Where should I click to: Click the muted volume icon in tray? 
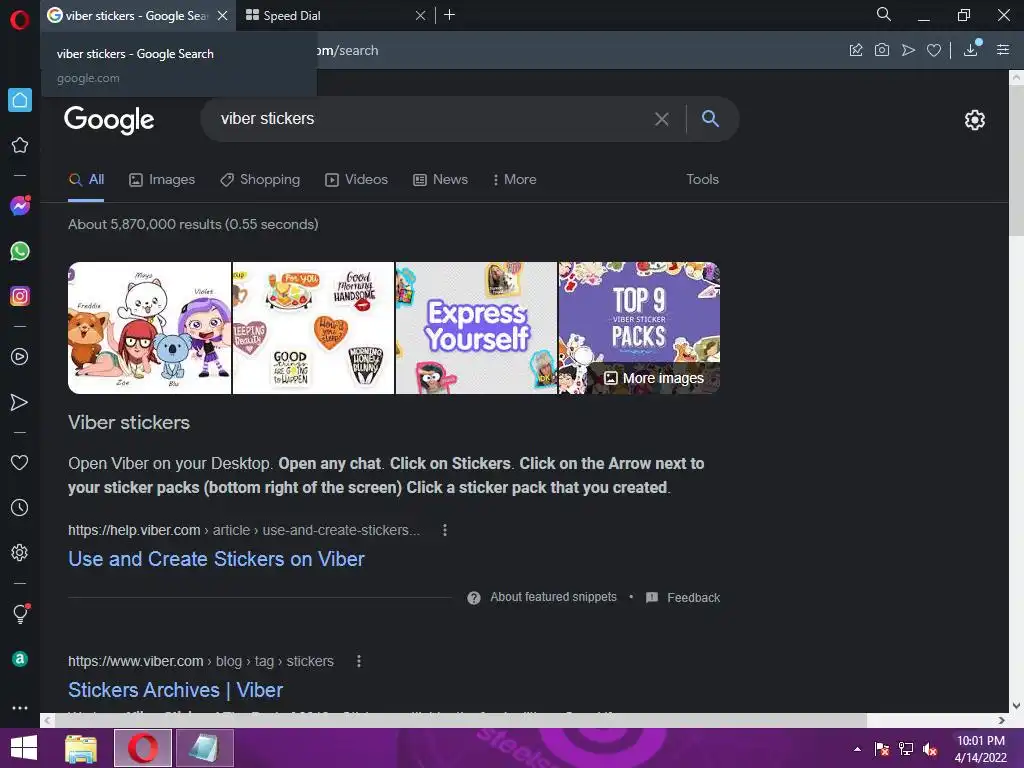click(930, 749)
